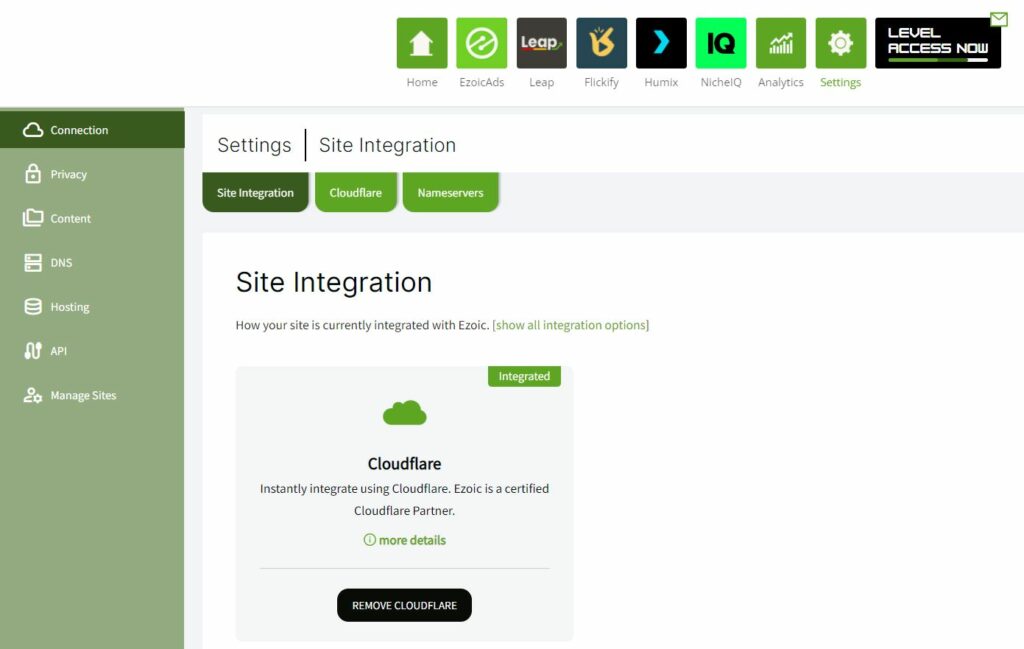This screenshot has height=649, width=1024.
Task: Click the Manage Sites user-gear icon
Action: pyautogui.click(x=33, y=395)
